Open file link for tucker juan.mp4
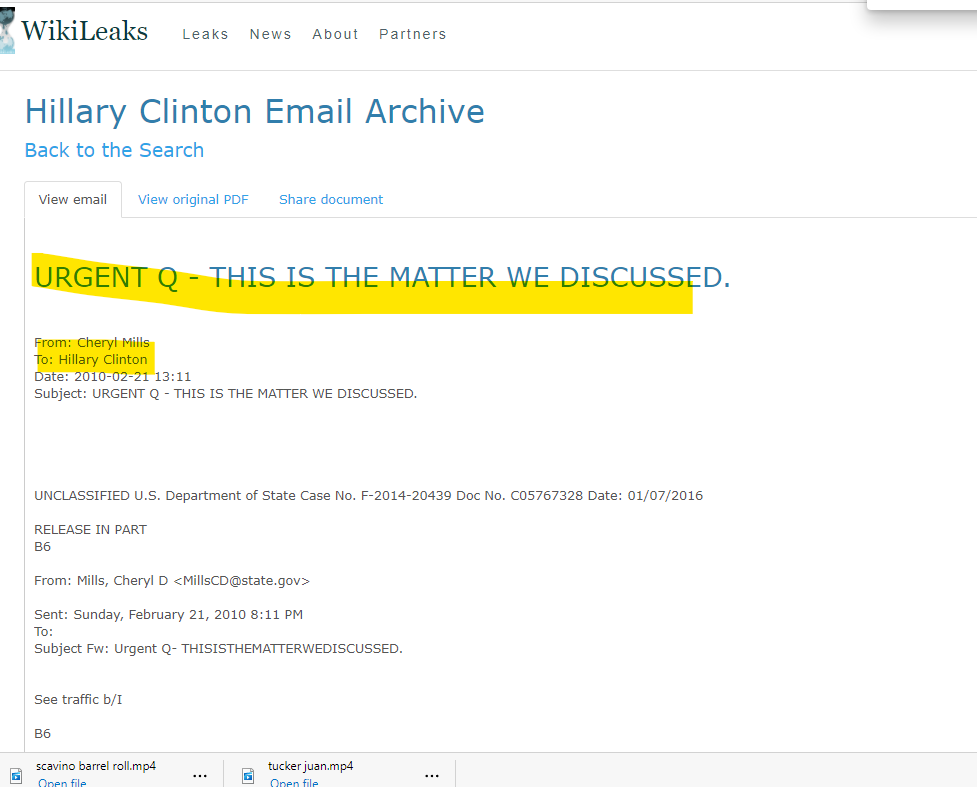977x787 pixels. pos(294,783)
